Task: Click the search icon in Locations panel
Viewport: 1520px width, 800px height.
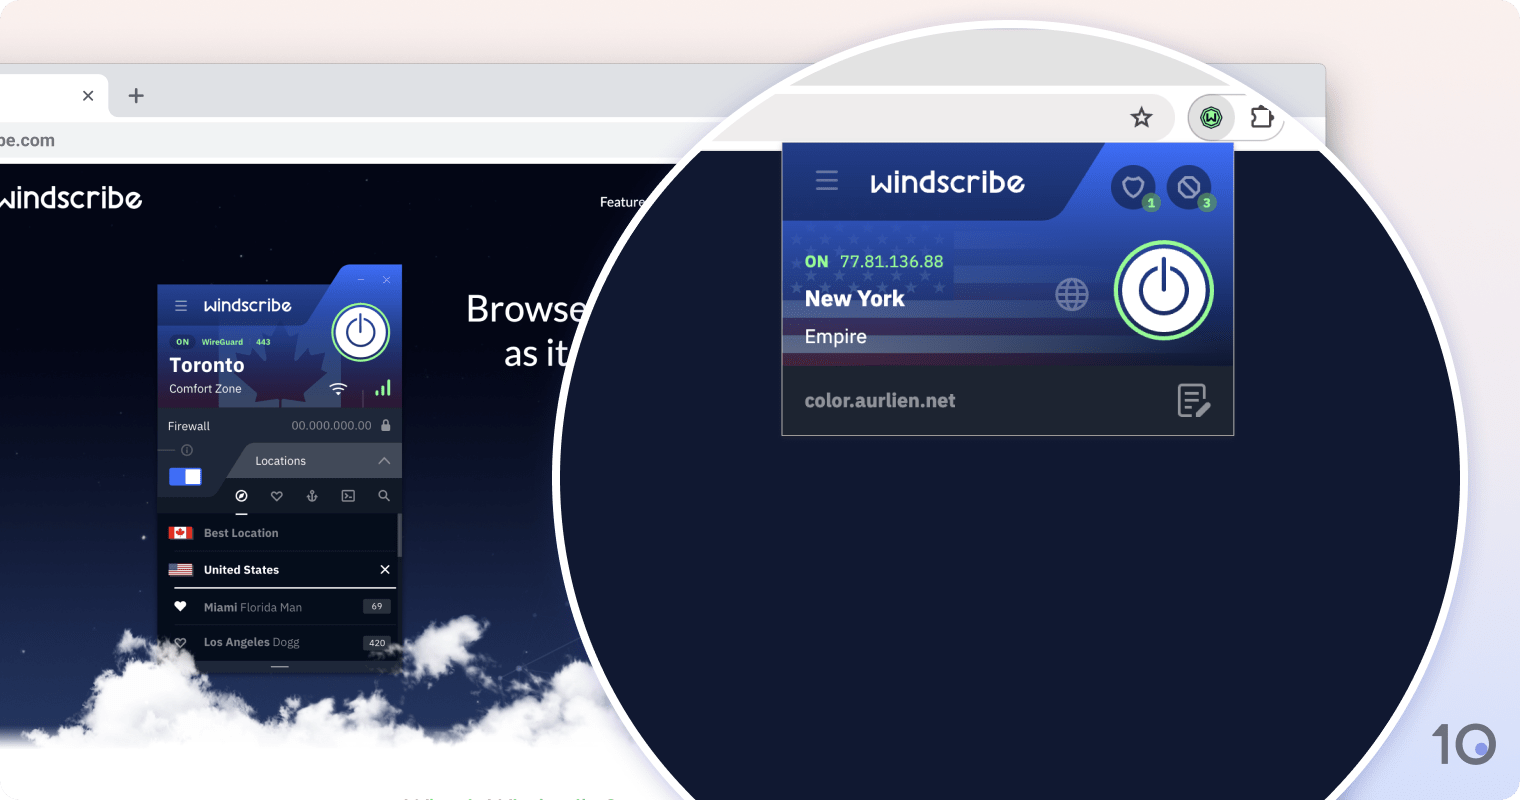Action: point(384,495)
